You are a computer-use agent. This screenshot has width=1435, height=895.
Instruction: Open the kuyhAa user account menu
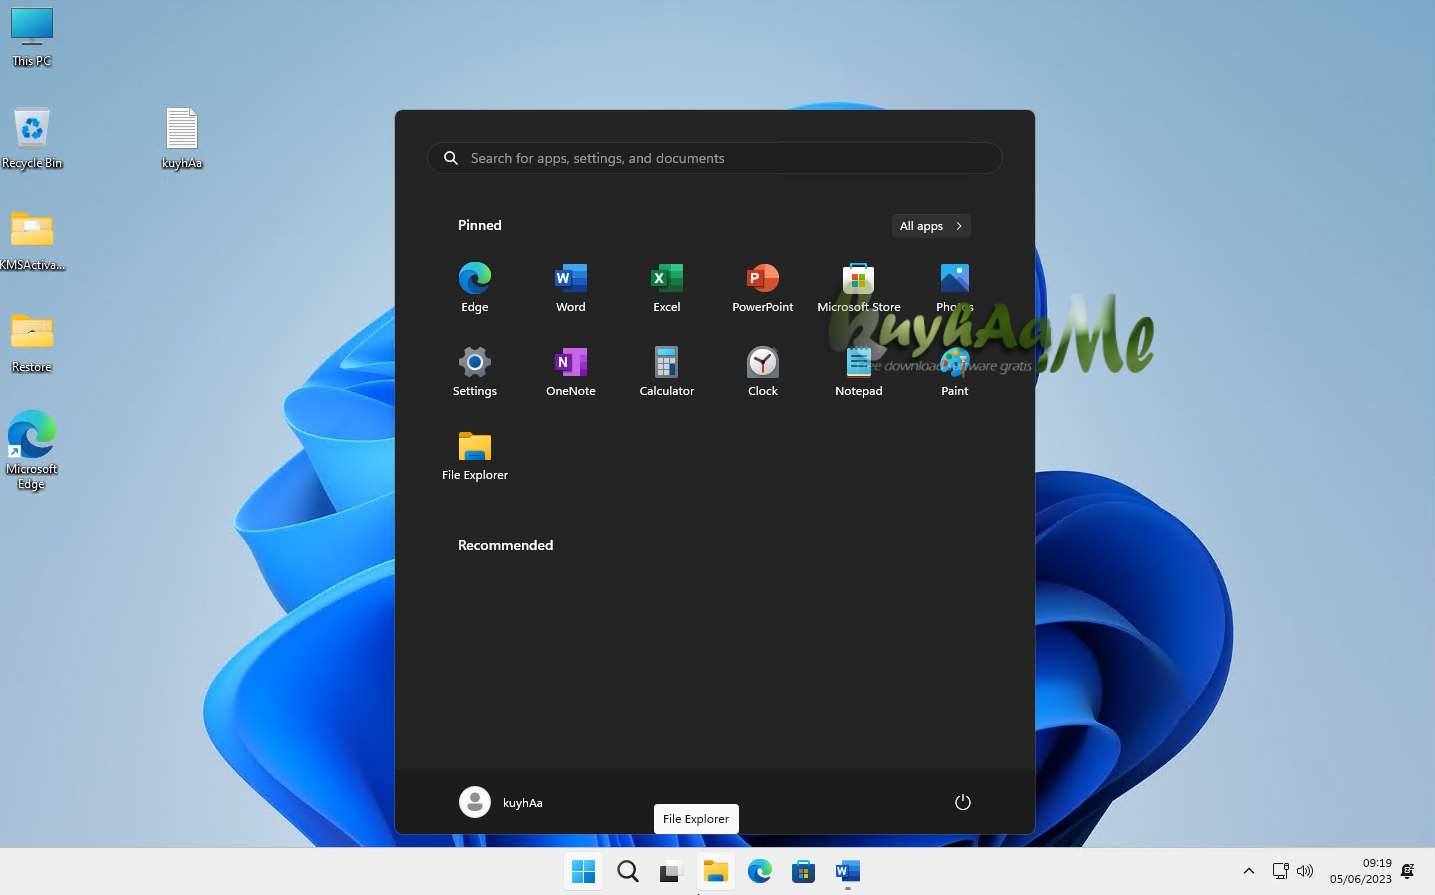point(501,802)
